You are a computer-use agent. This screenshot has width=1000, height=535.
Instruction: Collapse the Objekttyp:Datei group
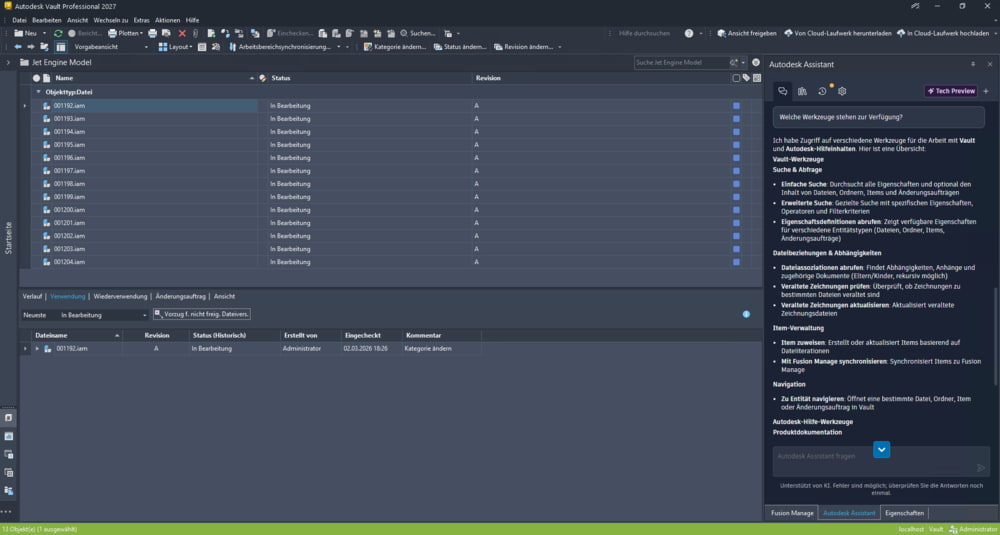click(38, 92)
